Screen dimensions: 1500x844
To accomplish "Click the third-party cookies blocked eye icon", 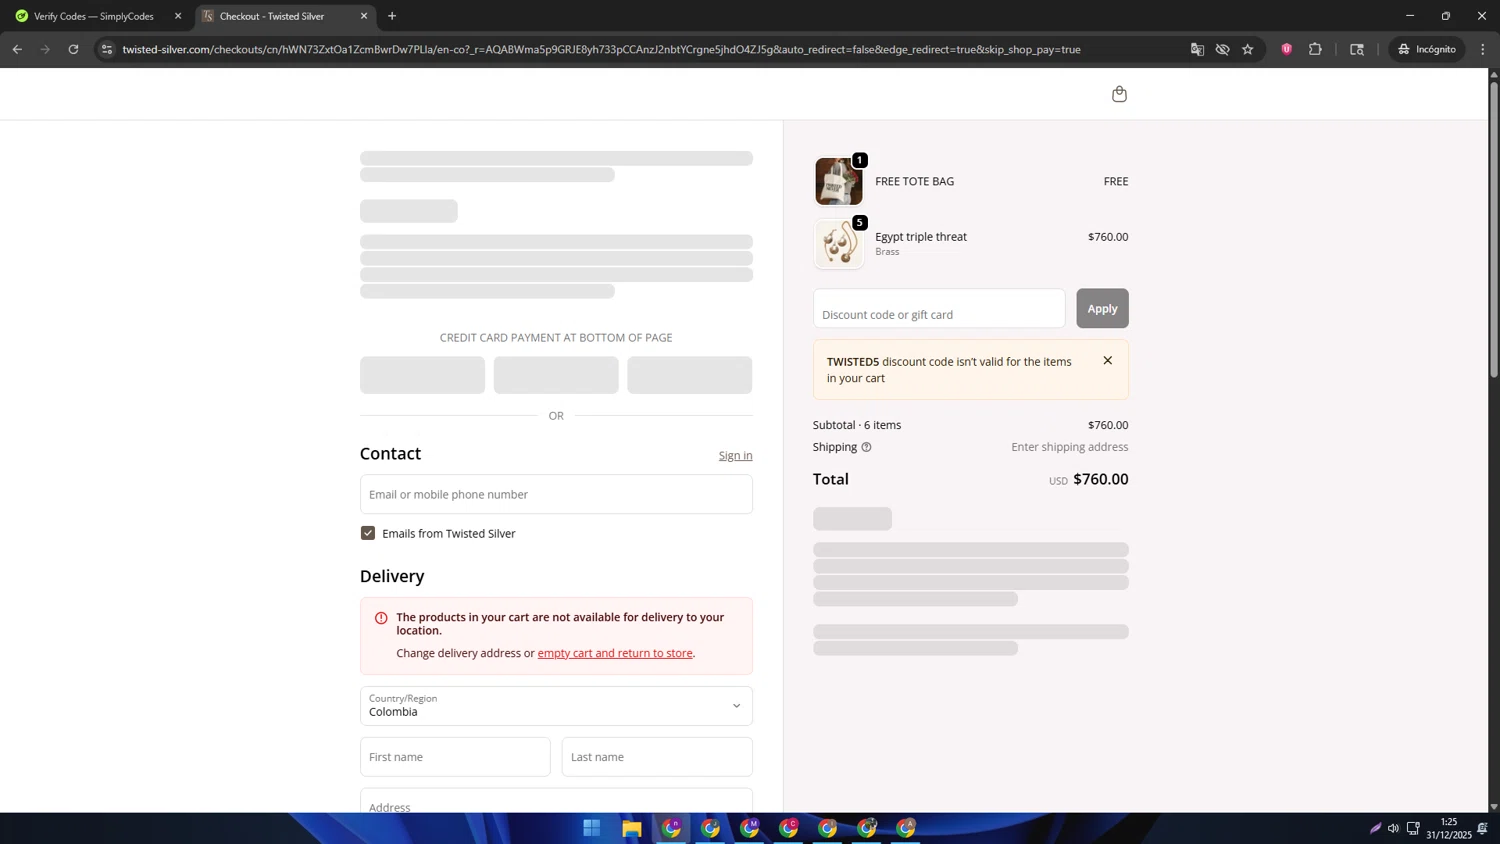I will [x=1222, y=49].
